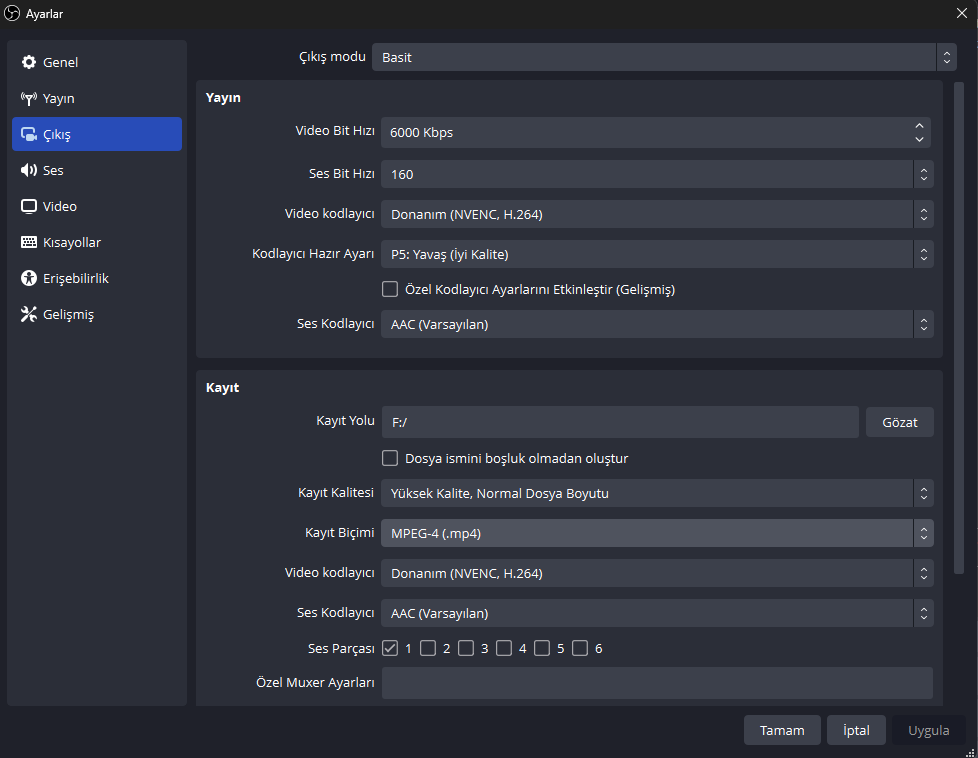Click the Erişebilirlik accessibility icon
Image resolution: width=978 pixels, height=758 pixels.
[29, 279]
